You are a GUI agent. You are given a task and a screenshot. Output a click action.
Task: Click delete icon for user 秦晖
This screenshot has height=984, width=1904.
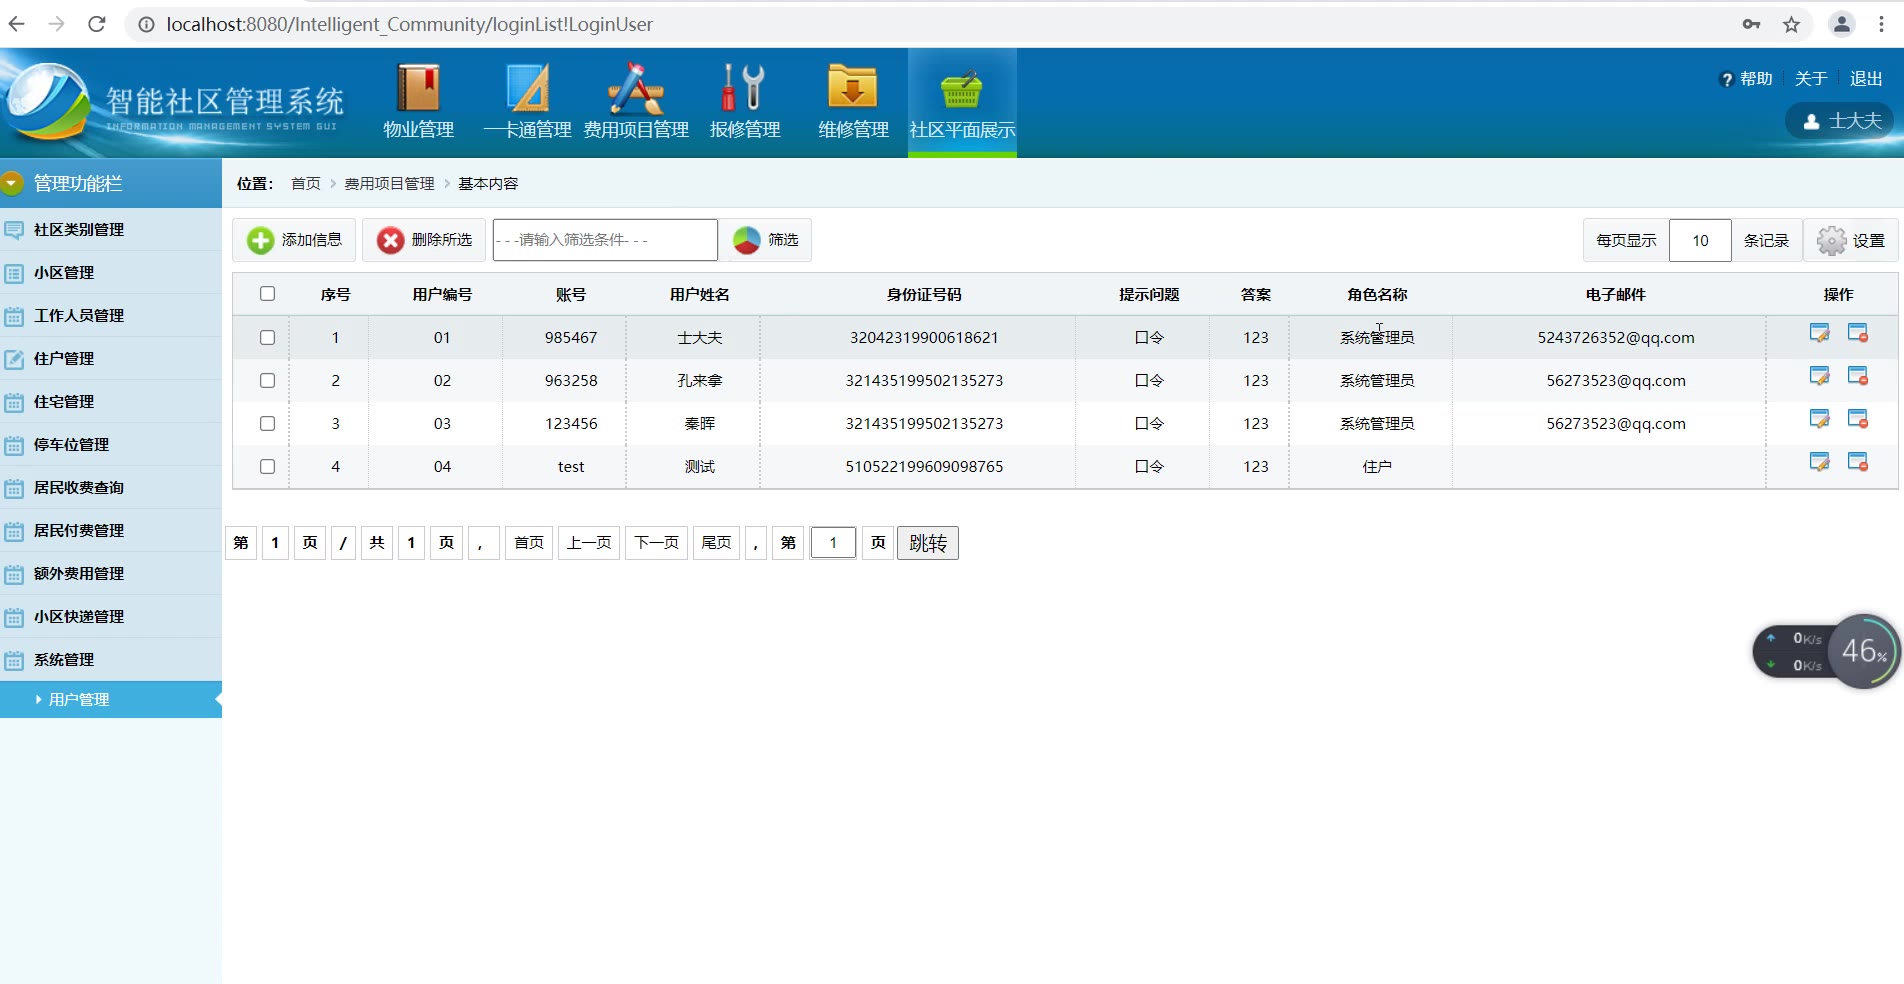(1858, 419)
